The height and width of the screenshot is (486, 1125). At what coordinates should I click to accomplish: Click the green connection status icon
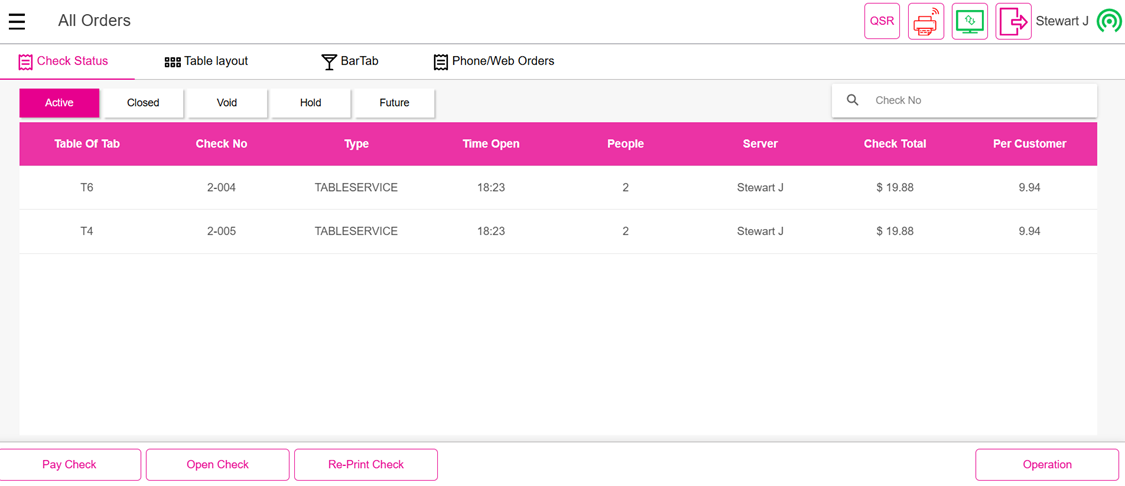tap(1109, 21)
